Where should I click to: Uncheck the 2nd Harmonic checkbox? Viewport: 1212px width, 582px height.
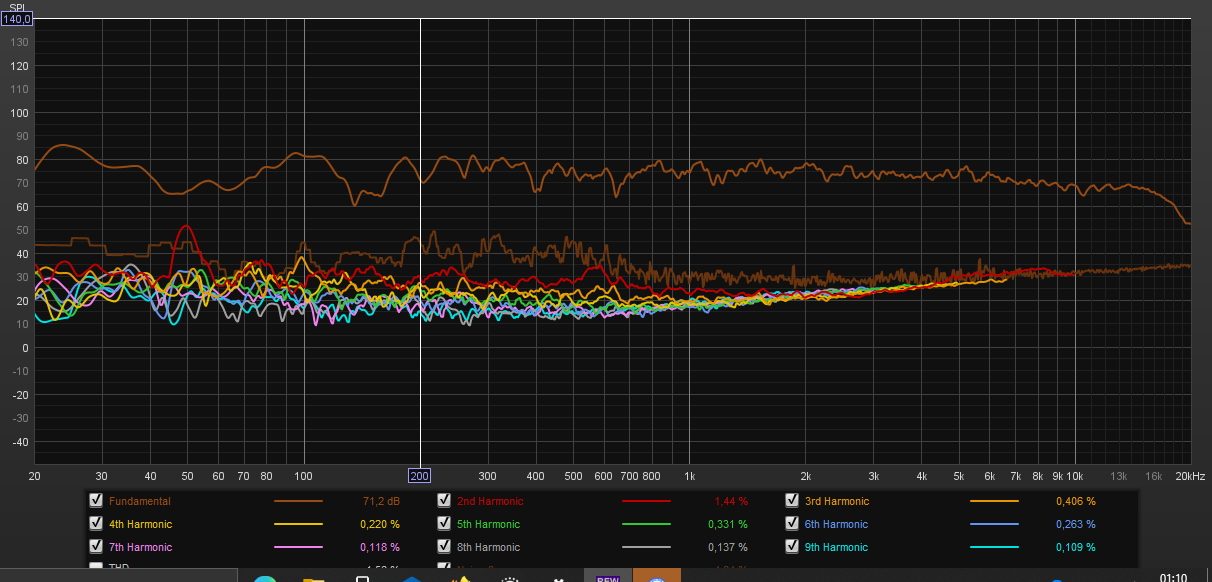(444, 501)
